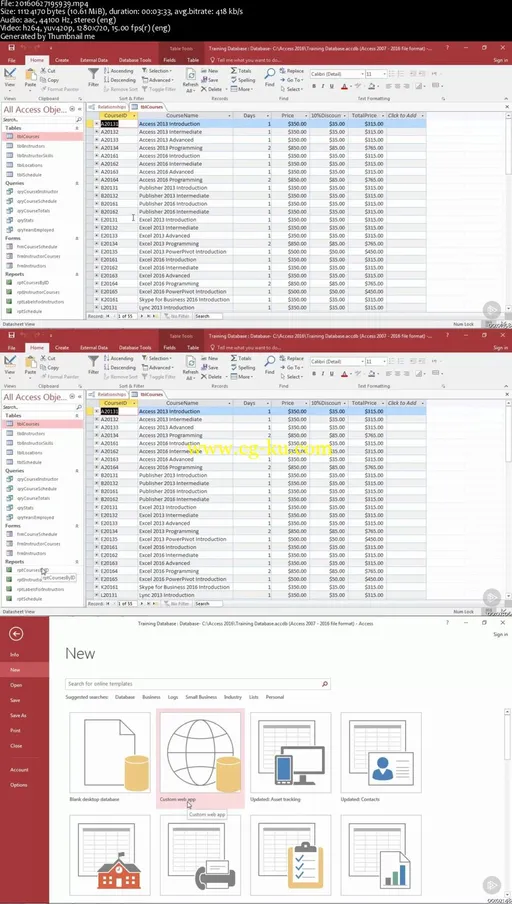Choose Account in the backstage sidebar
Viewport: 512px width, 904px height.
coord(19,770)
